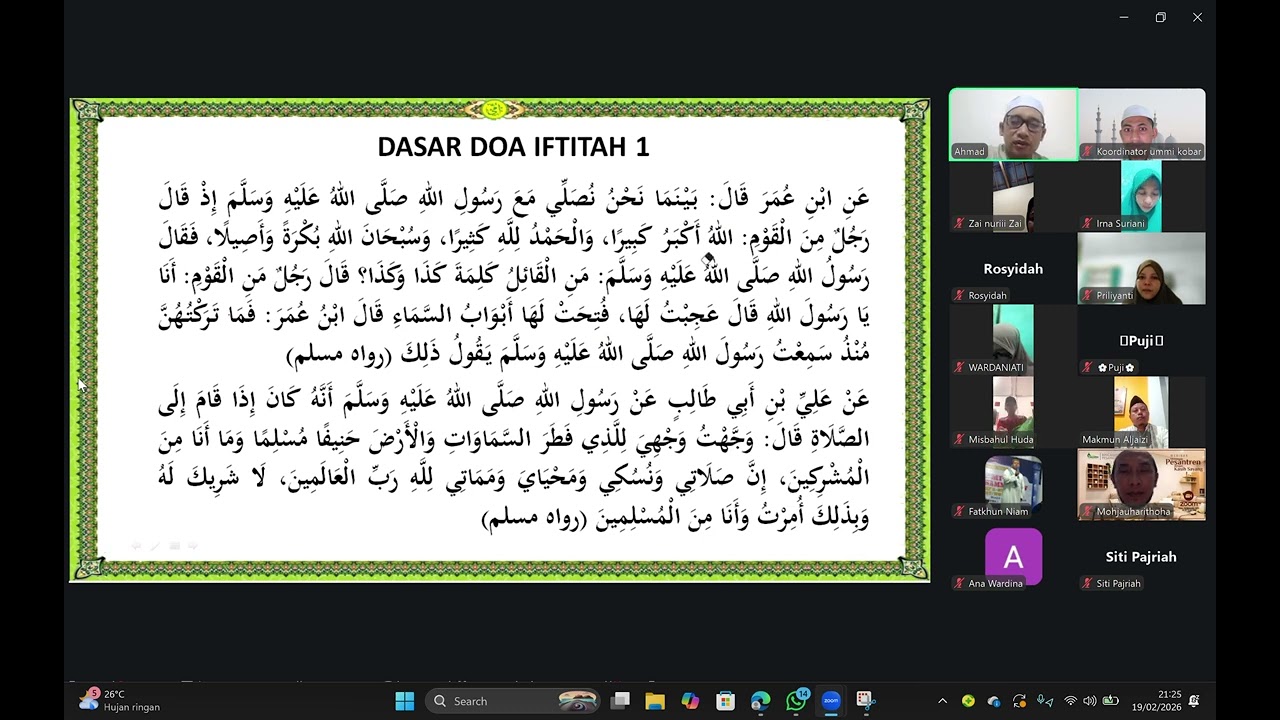
Task: Click the slide title DASAR DOA IFTITAH 1
Action: tap(513, 147)
